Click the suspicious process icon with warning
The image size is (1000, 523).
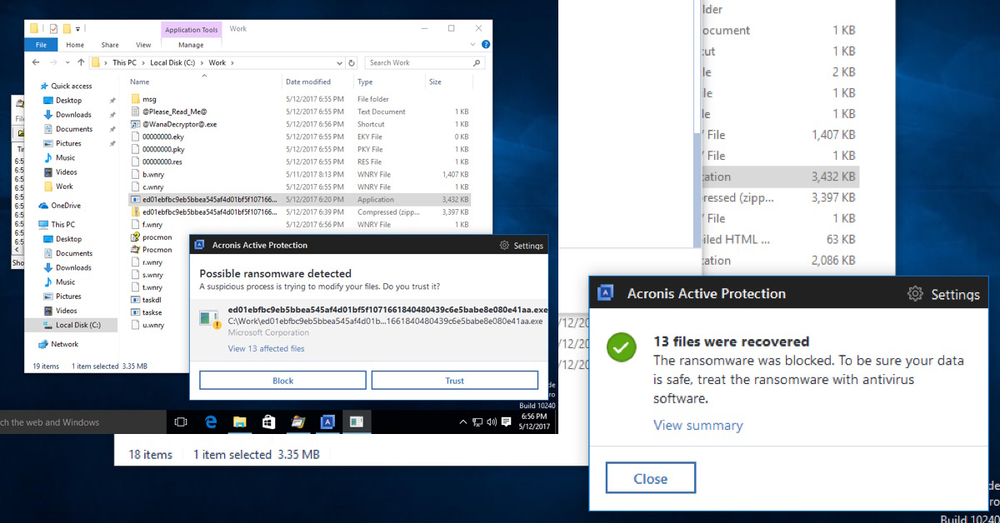(x=210, y=318)
